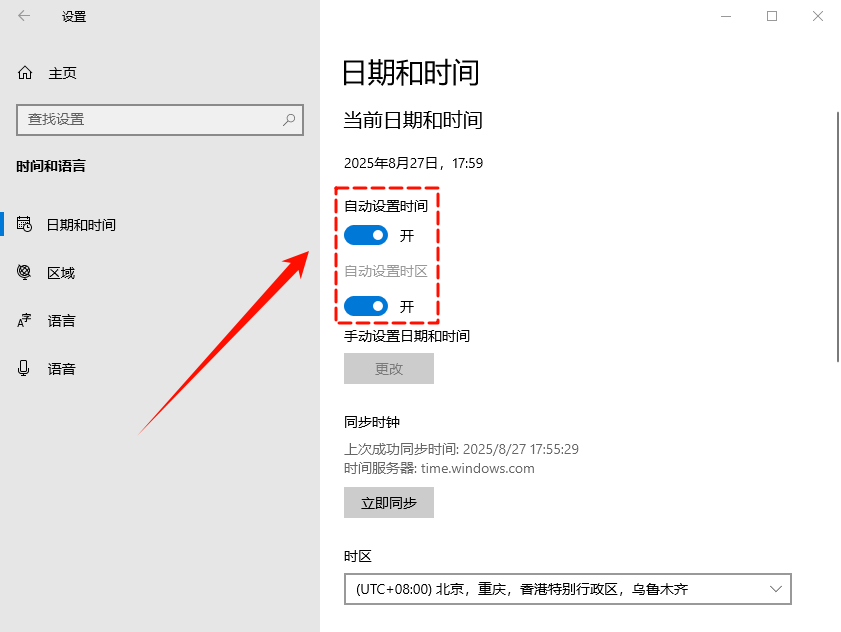841x632 pixels.
Task: Click the 上次成功同步时间 text line
Action: coord(461,449)
